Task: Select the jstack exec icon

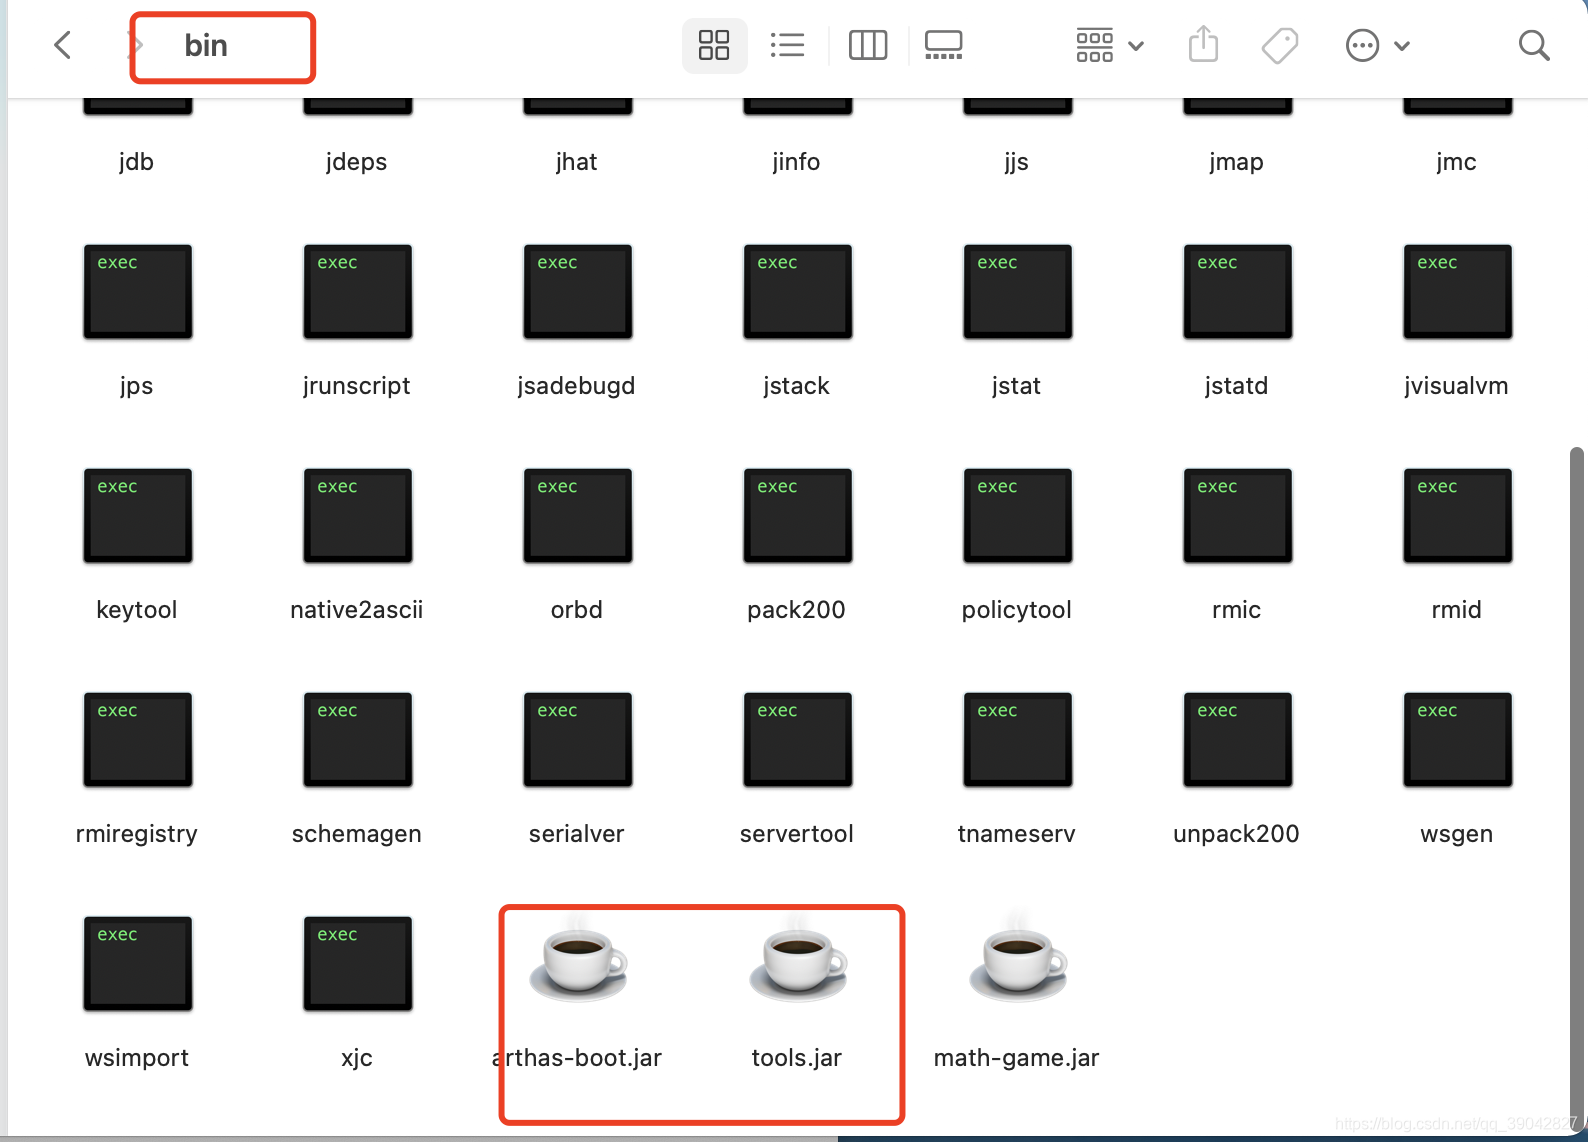Action: [x=798, y=292]
